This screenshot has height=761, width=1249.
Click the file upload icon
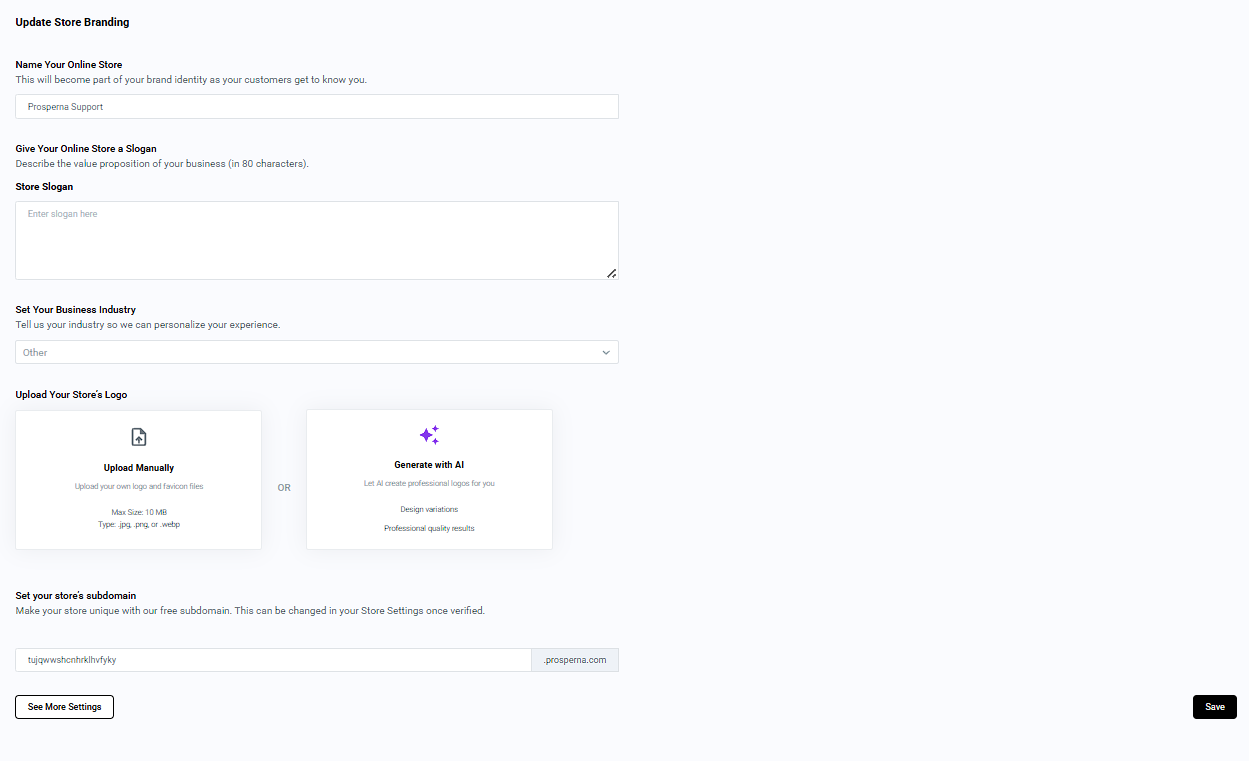(139, 437)
